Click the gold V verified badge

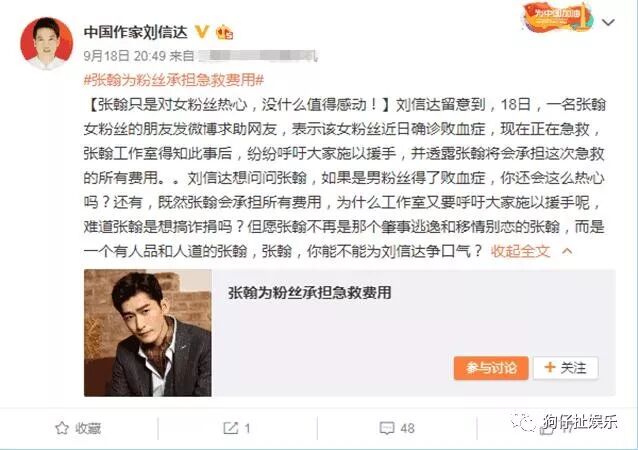[202, 31]
